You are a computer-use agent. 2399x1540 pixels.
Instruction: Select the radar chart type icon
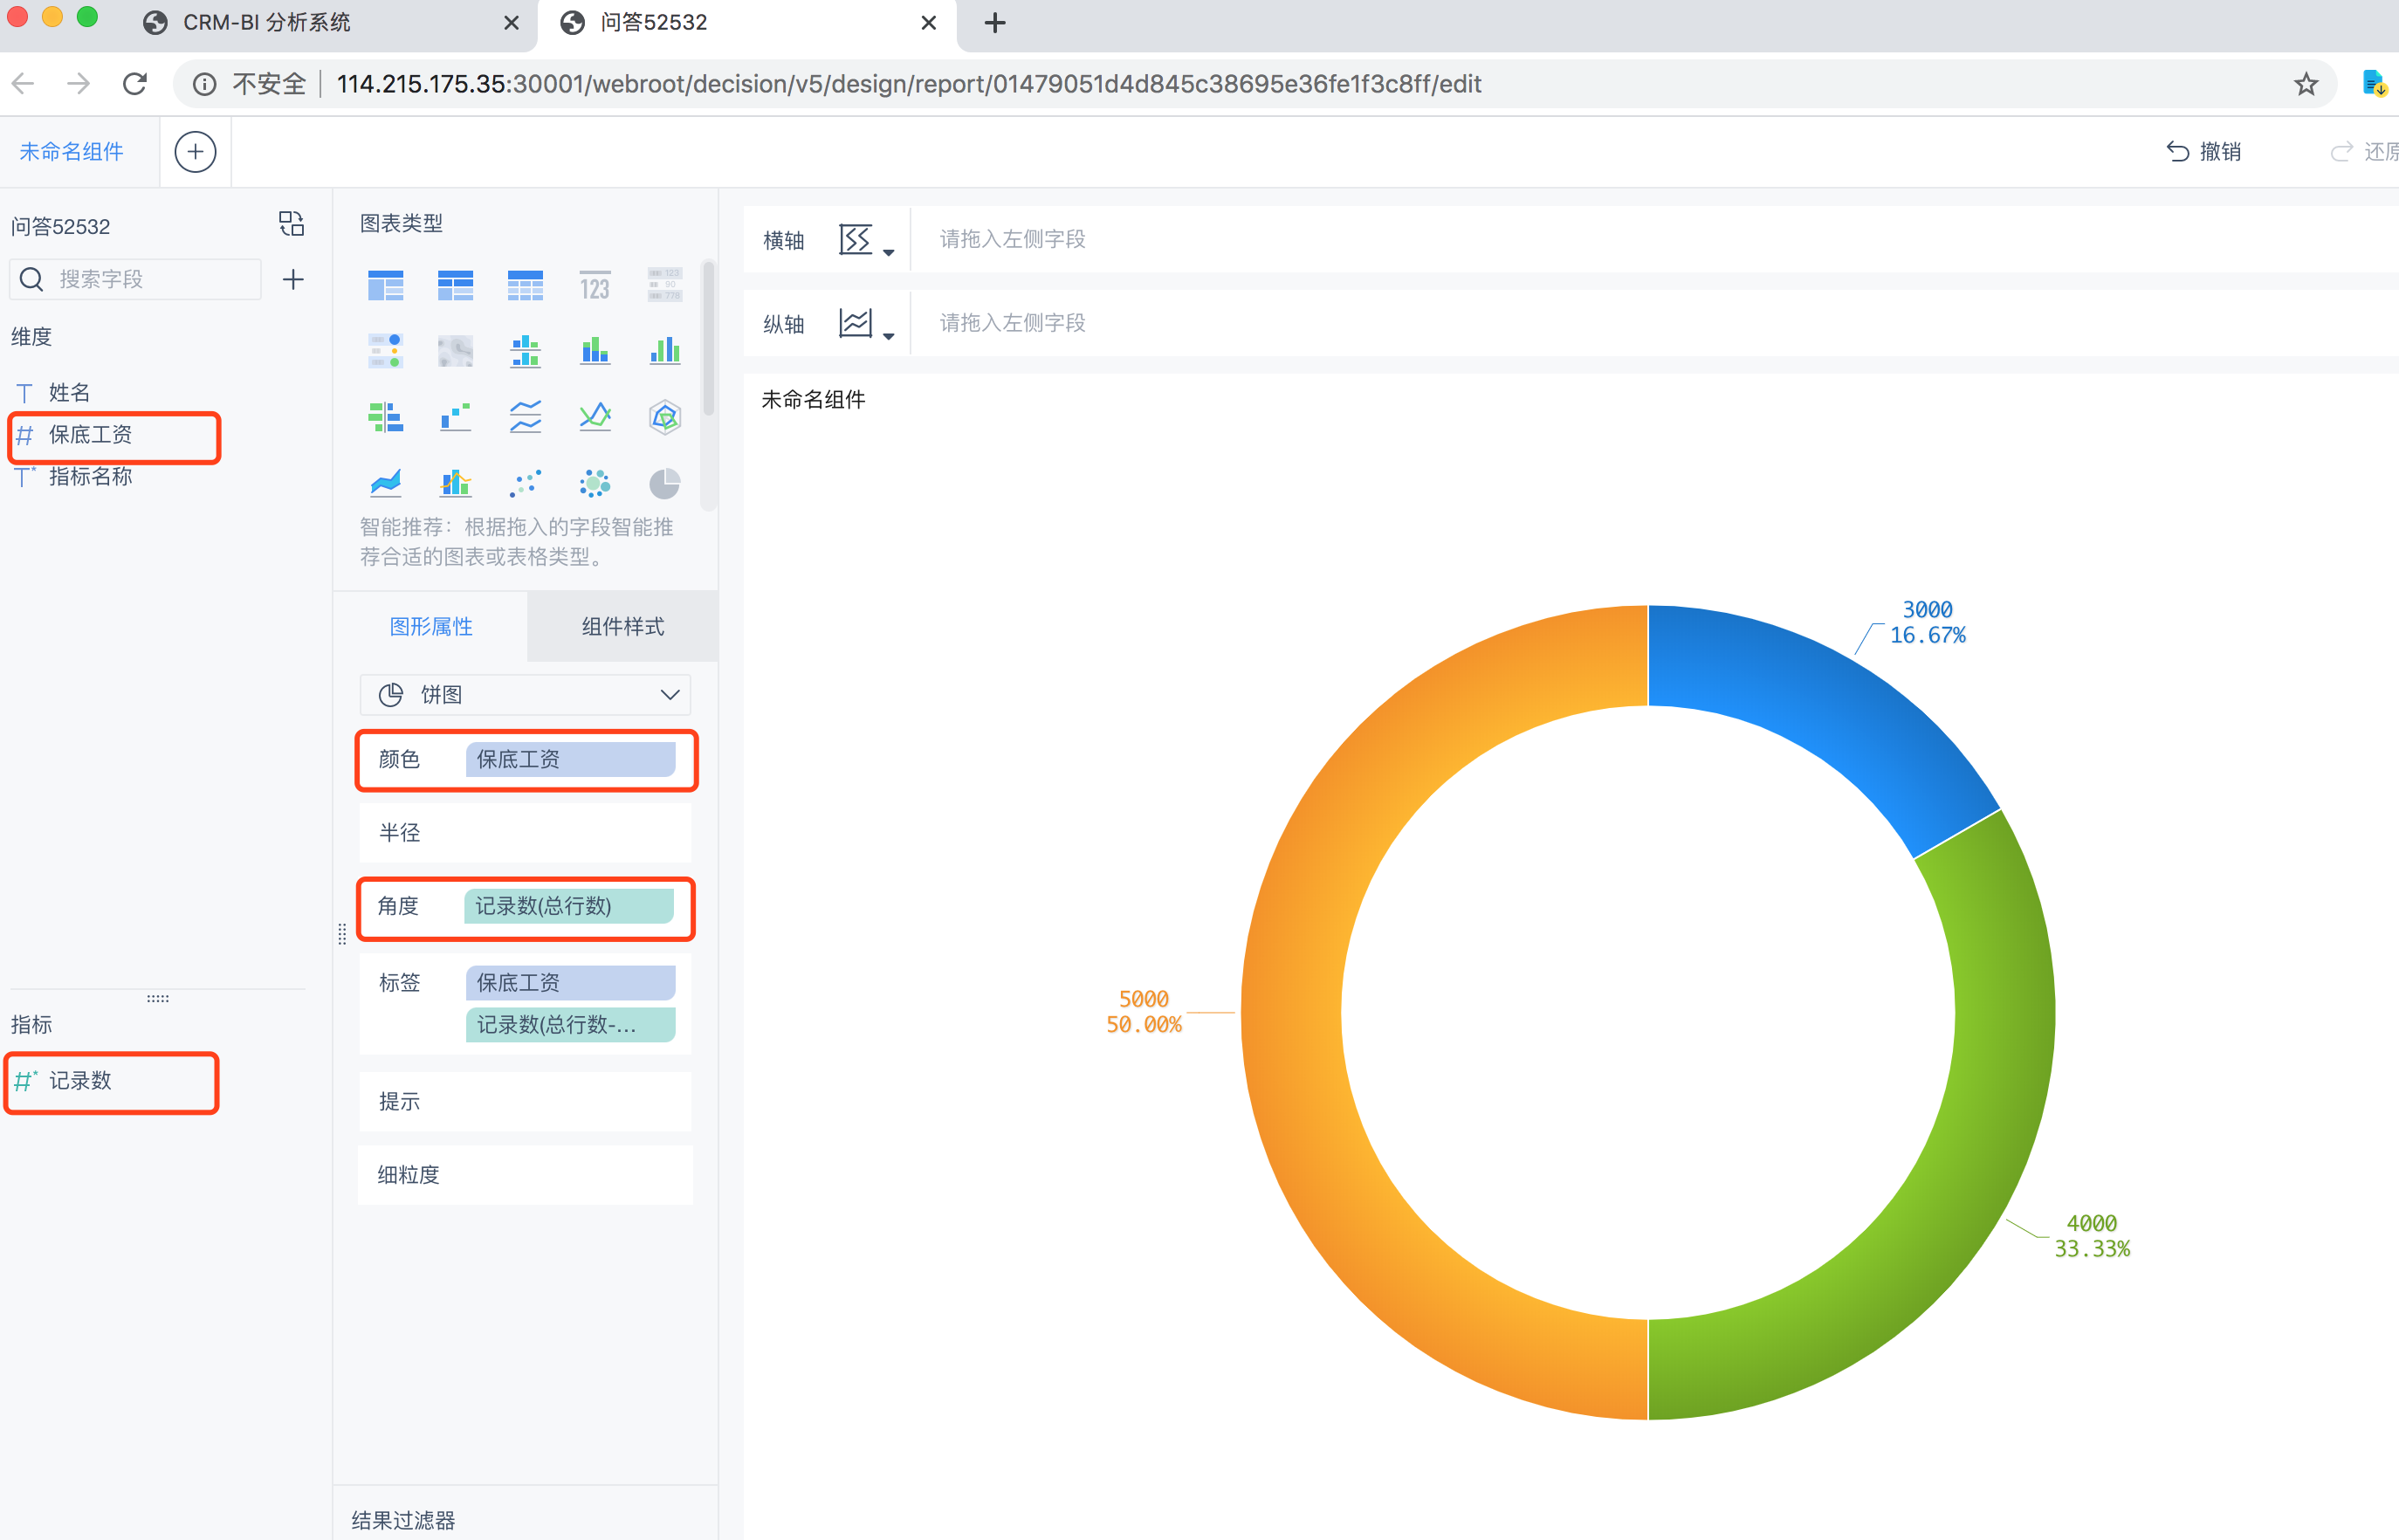(x=665, y=417)
